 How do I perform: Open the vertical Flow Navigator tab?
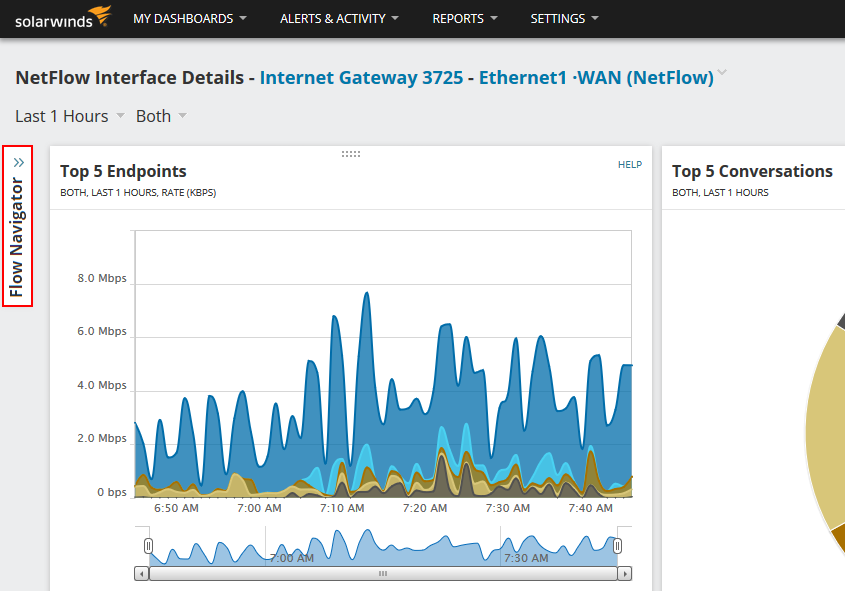(x=17, y=237)
